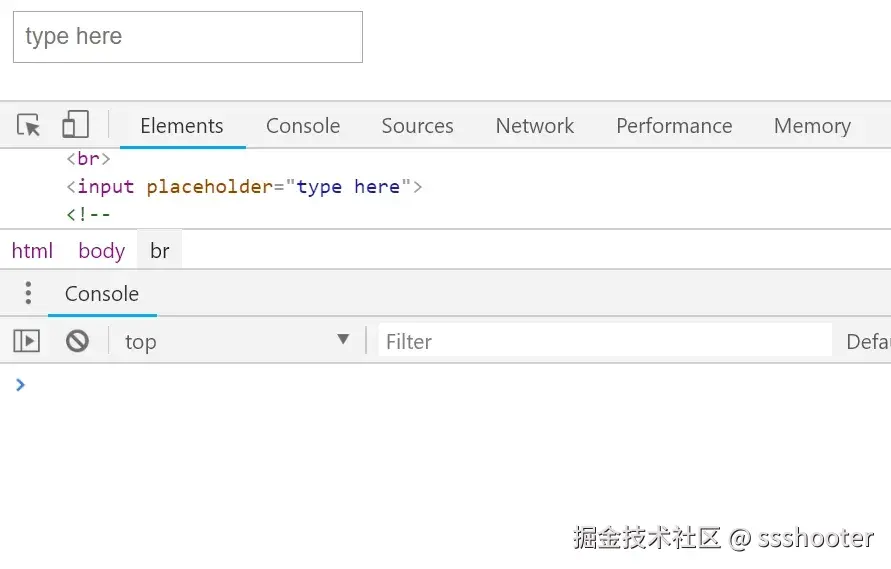Open the Network tab
This screenshot has height=569, width=891.
coord(535,126)
